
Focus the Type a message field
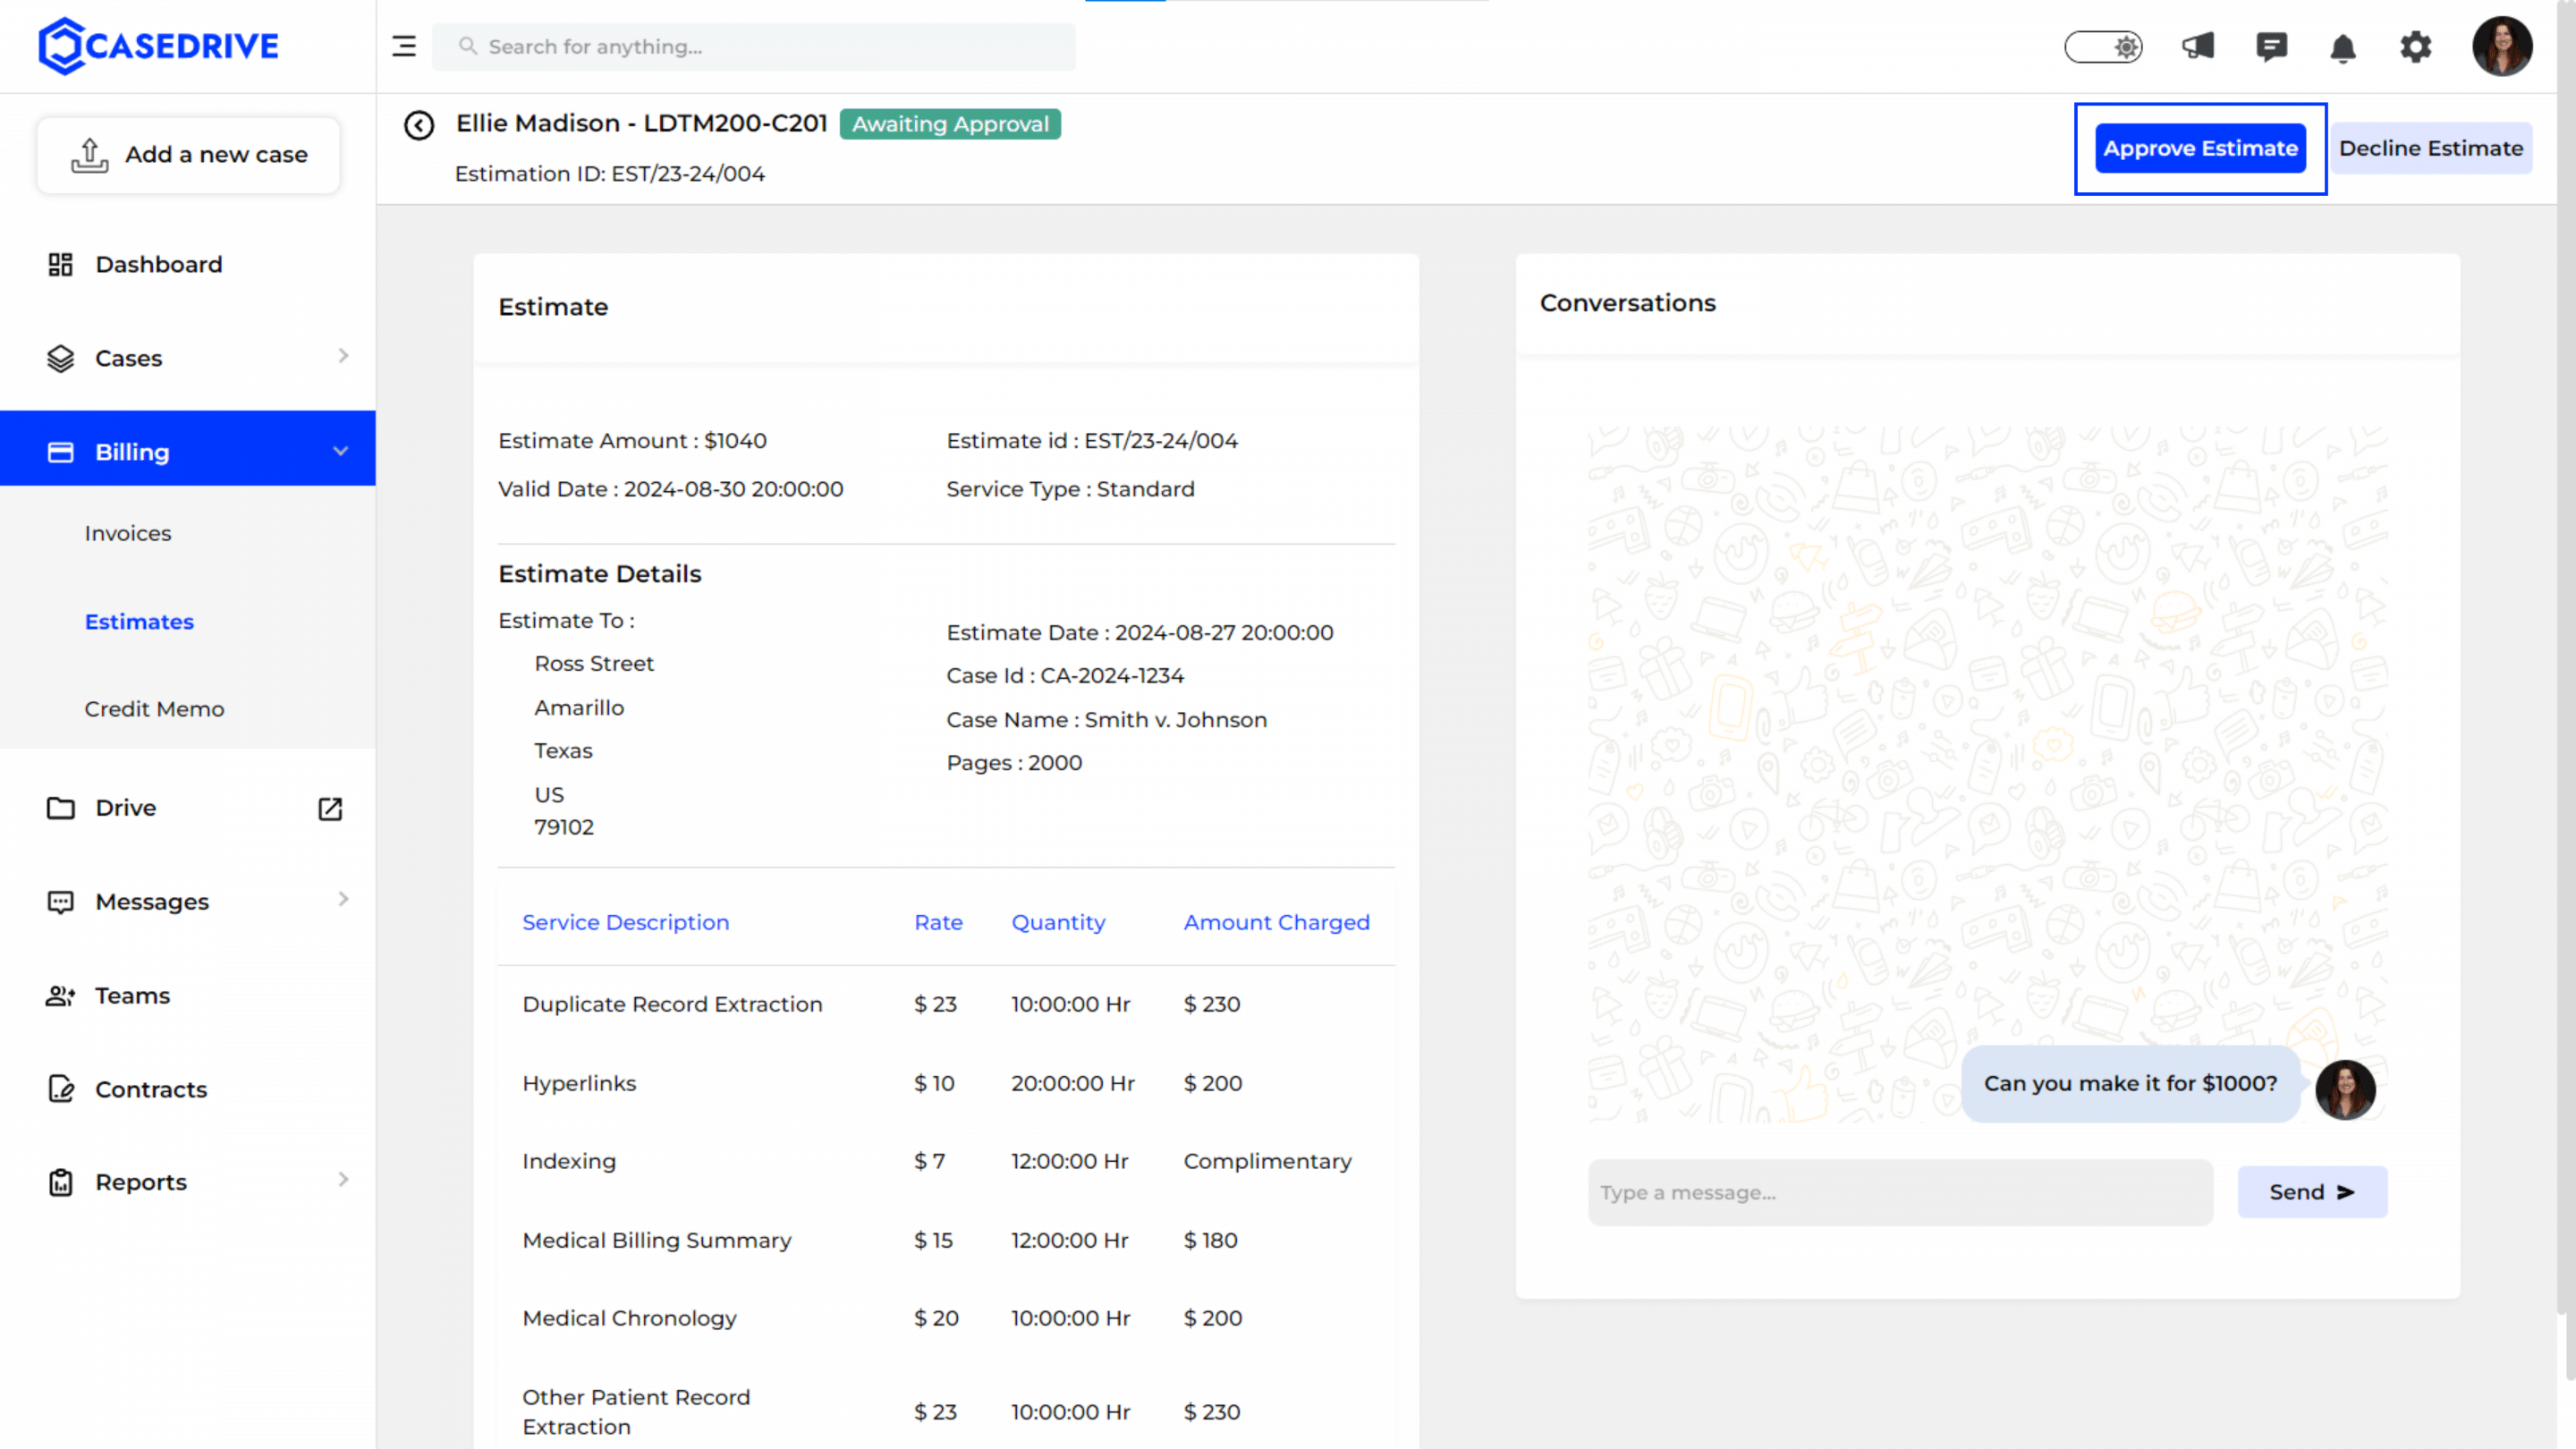pos(1900,1192)
